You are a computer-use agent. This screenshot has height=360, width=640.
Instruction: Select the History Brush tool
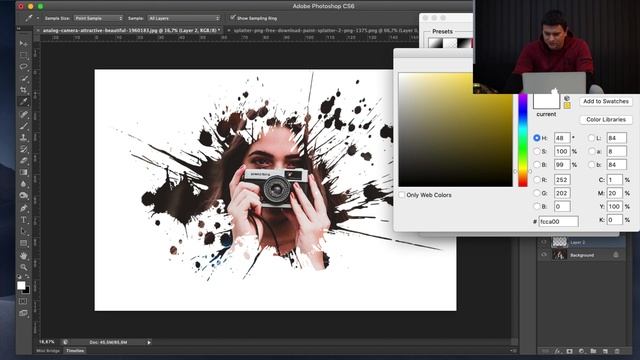click(x=23, y=149)
